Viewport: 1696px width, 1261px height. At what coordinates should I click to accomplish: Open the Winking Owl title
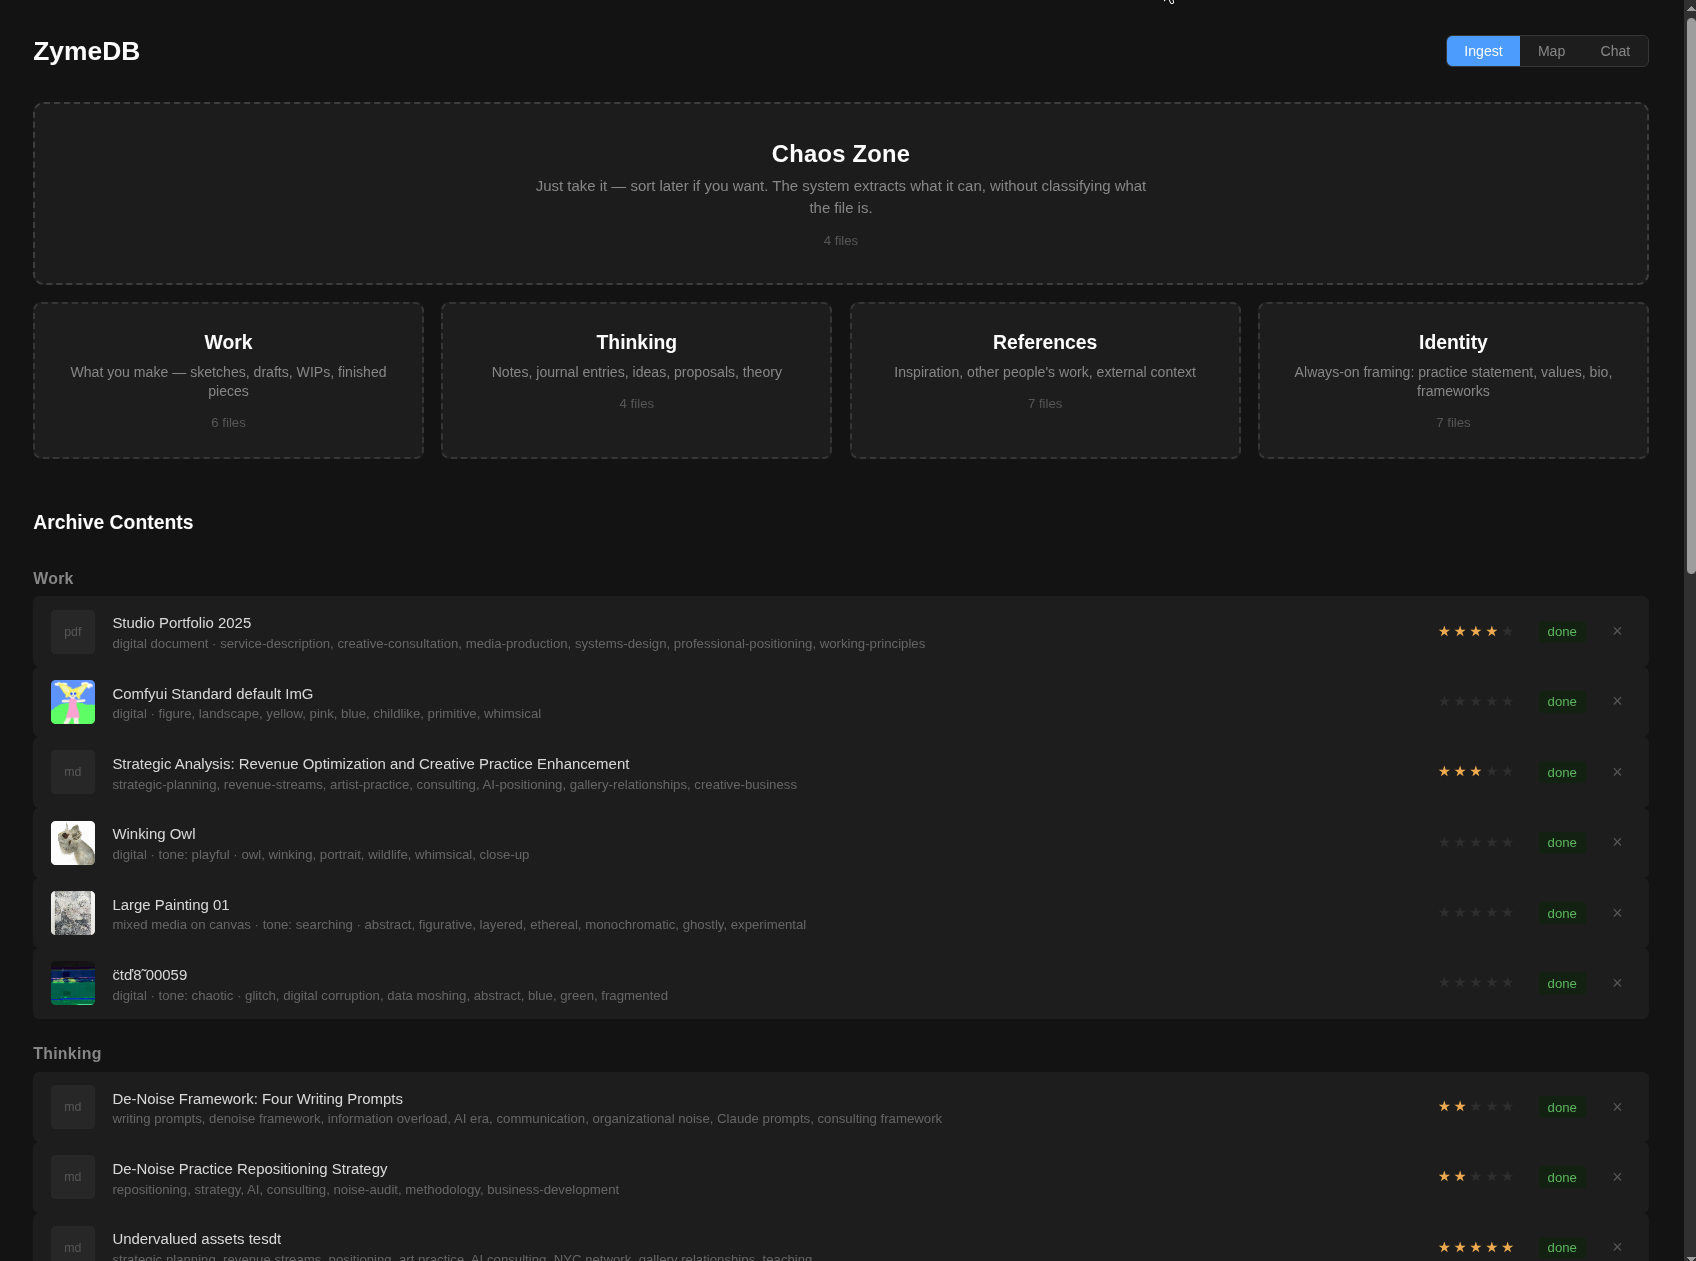pos(154,834)
